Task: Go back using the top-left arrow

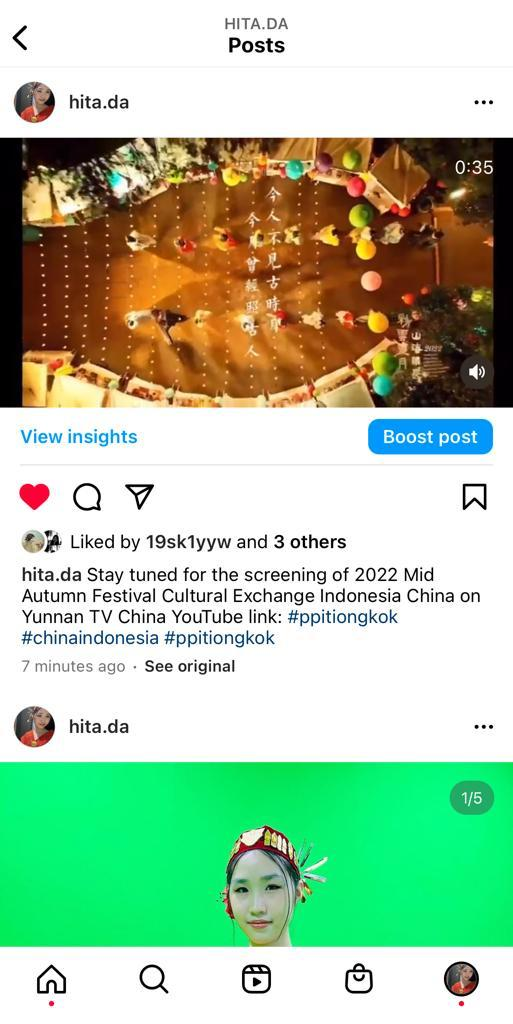Action: [20, 37]
